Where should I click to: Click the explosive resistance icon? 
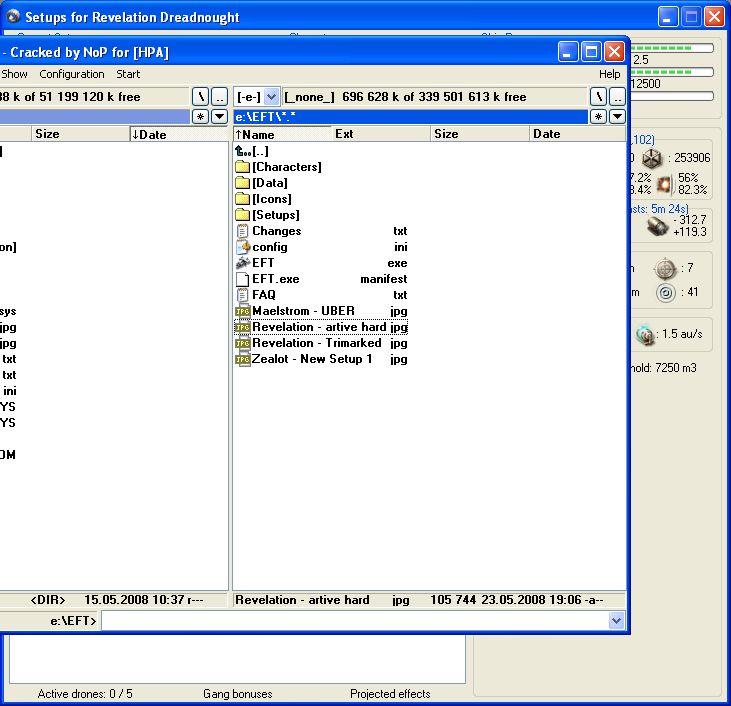pos(664,184)
